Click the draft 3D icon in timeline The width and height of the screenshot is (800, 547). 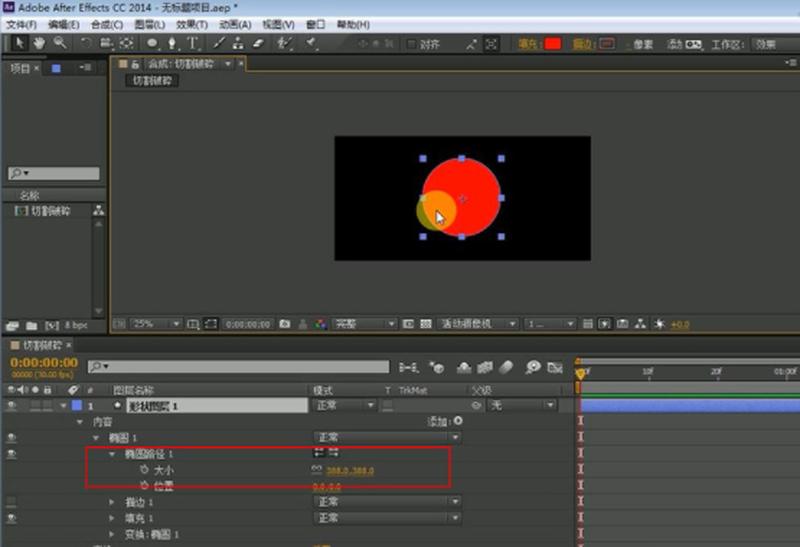tap(437, 367)
